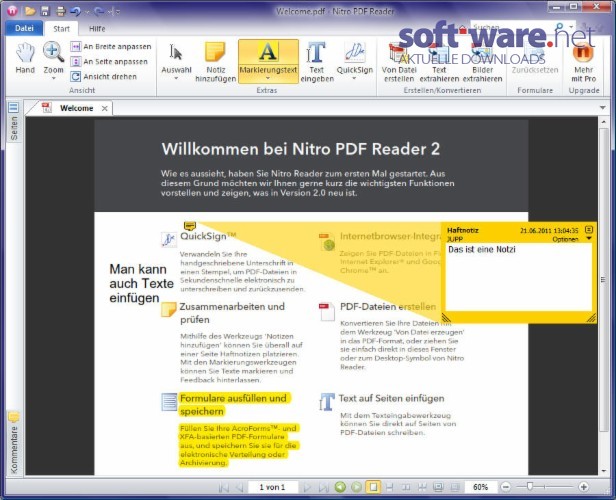Click the vertical scrollbar down arrow

604,471
